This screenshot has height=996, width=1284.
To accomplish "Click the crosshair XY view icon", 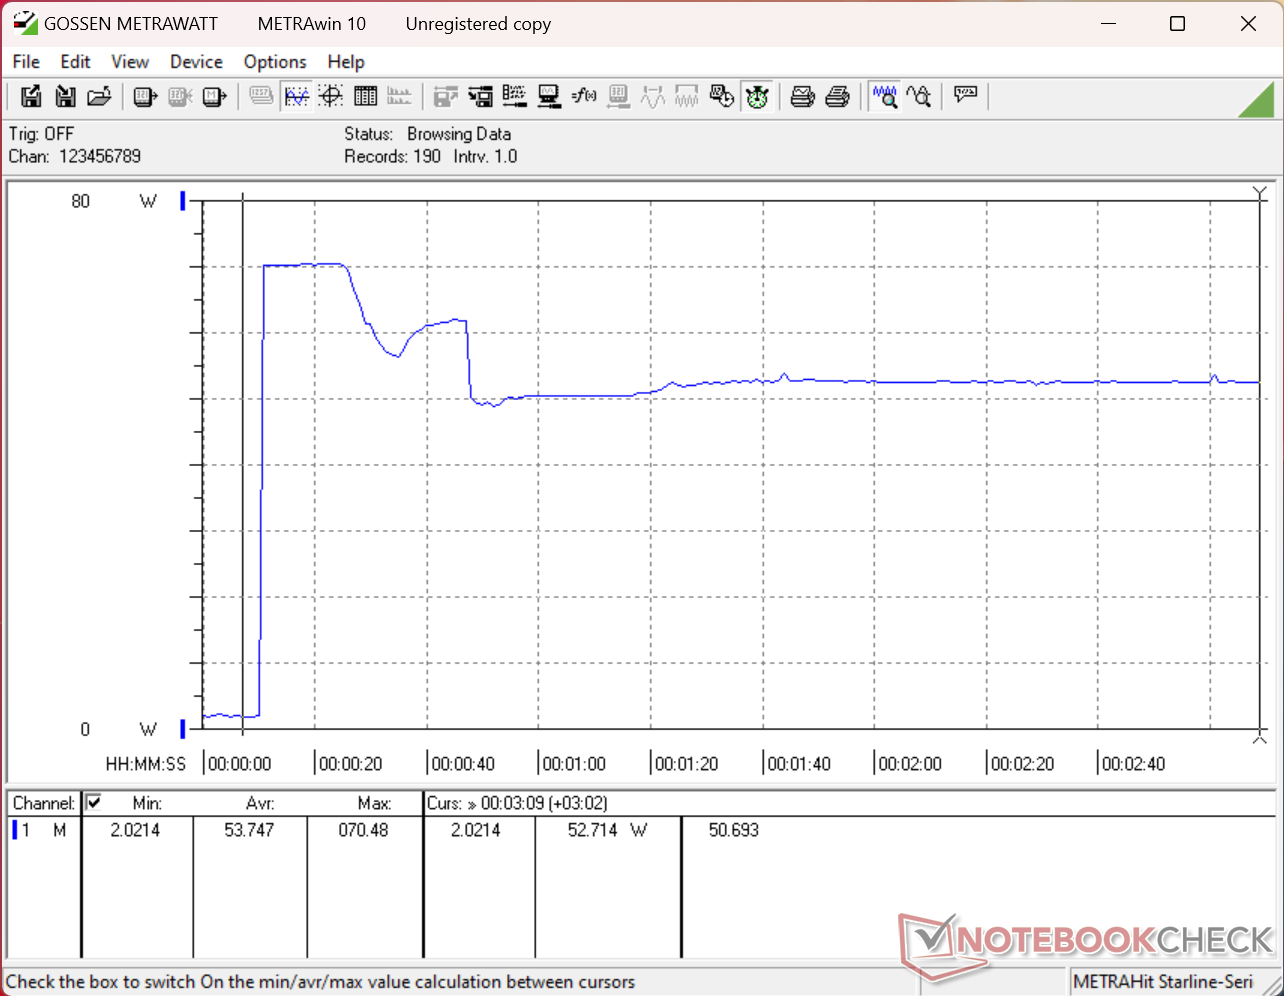I will tap(331, 96).
